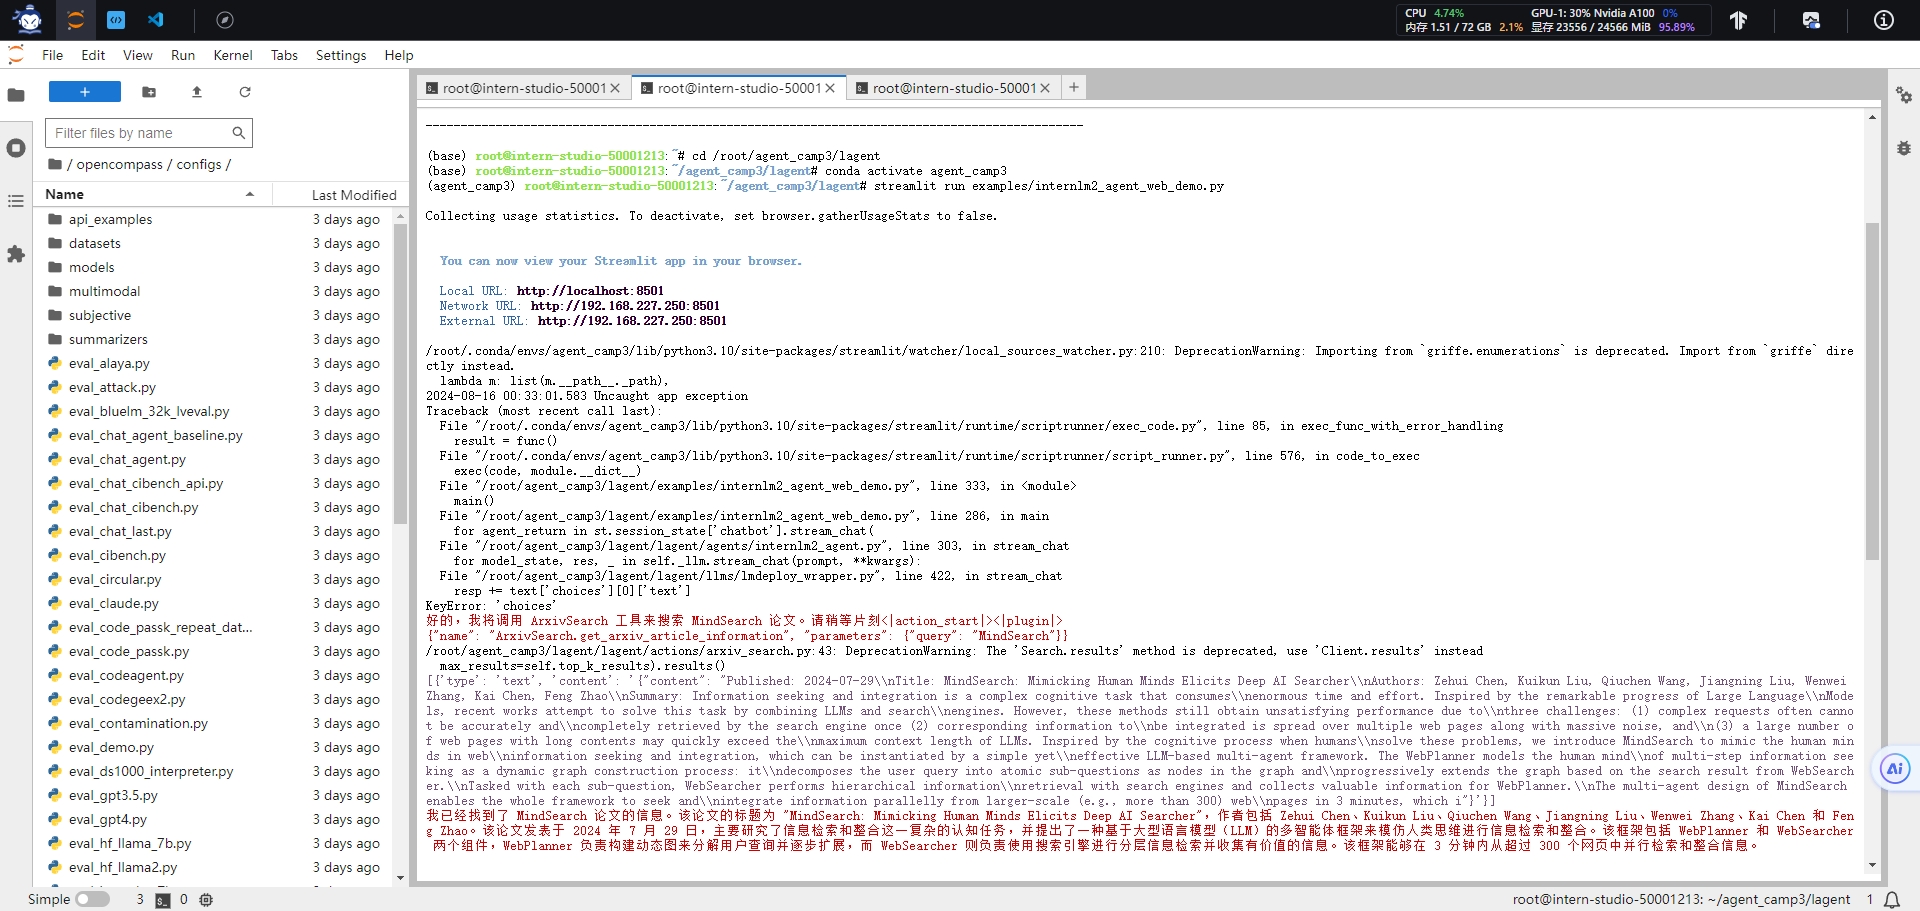
Task: Close the third terminal tab
Action: [1045, 88]
